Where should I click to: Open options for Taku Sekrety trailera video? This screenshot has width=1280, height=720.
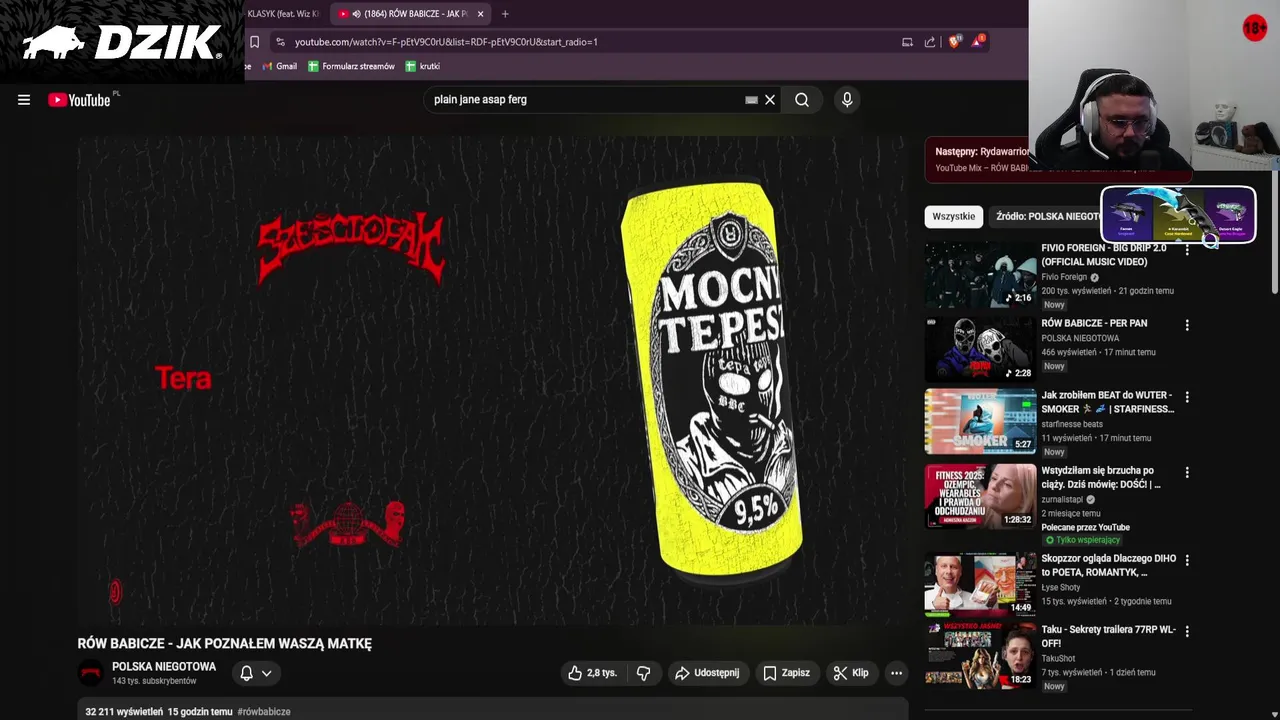tap(1187, 631)
